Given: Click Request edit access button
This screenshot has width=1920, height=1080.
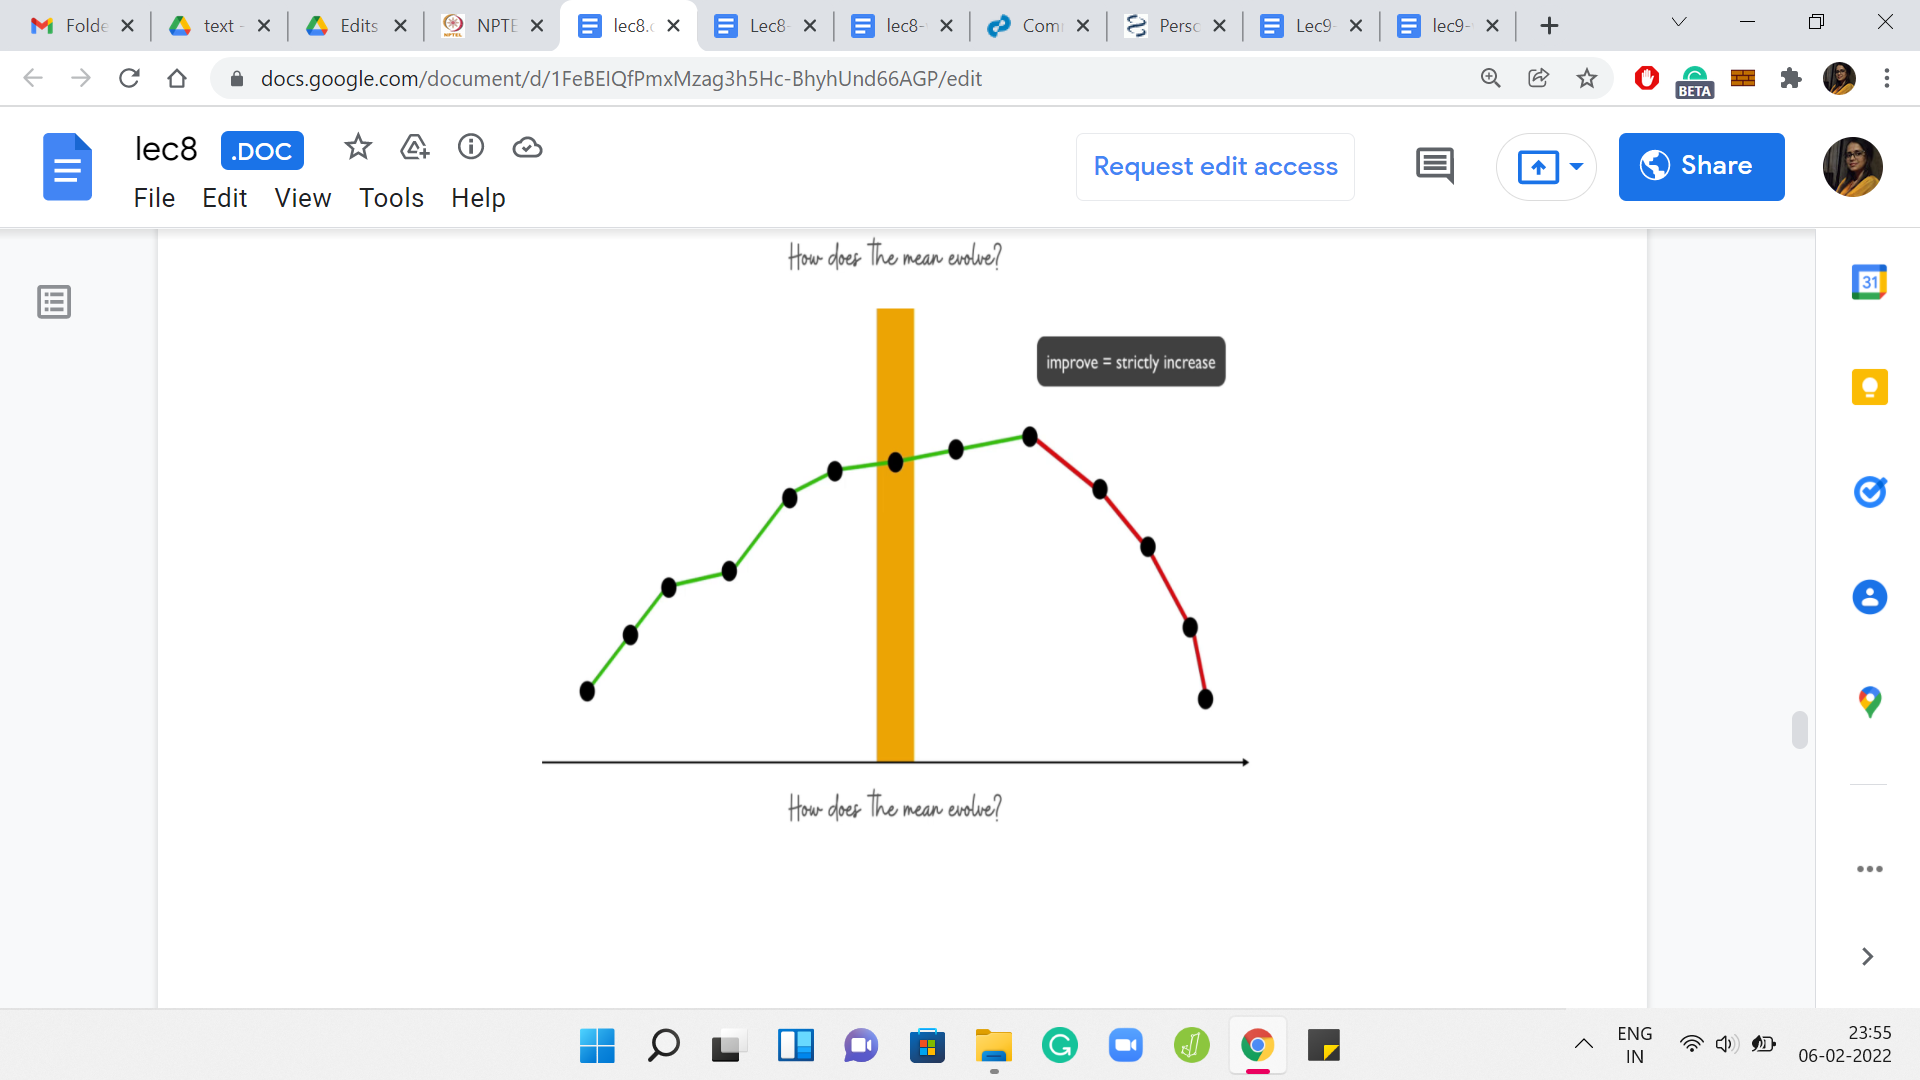Looking at the screenshot, I should click(x=1215, y=167).
